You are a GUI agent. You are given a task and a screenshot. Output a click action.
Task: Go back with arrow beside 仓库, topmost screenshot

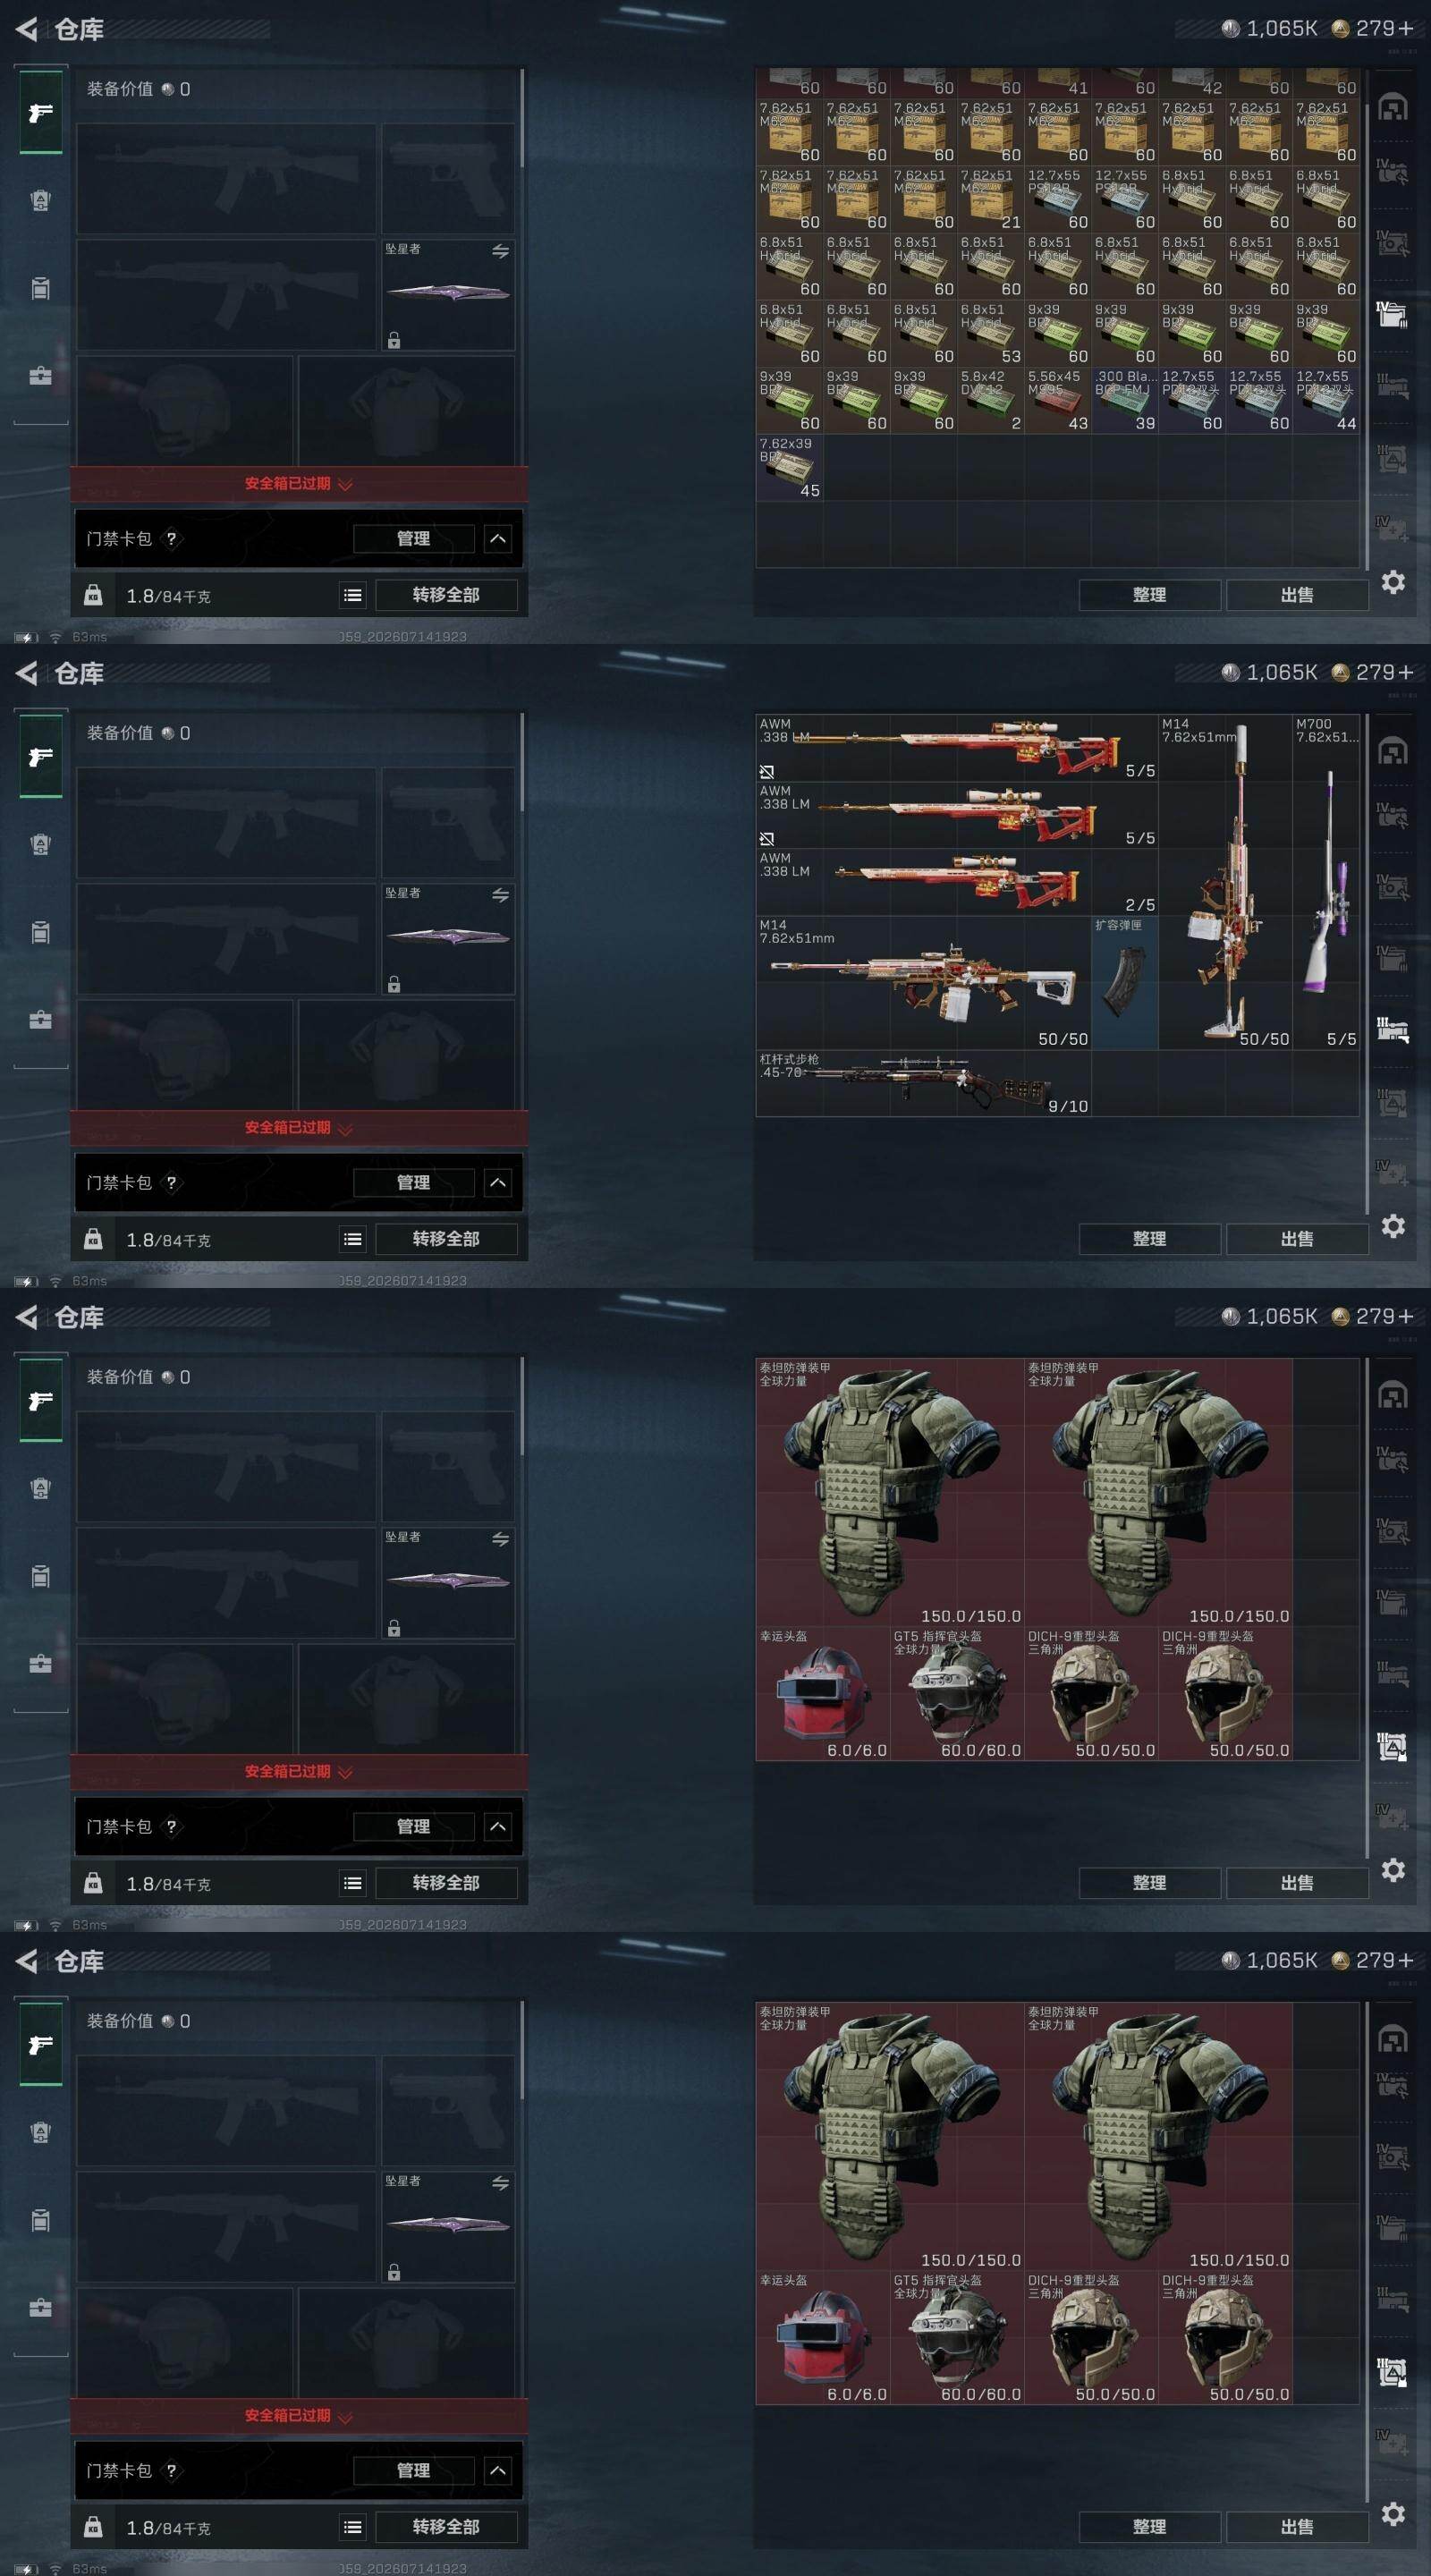(x=27, y=29)
